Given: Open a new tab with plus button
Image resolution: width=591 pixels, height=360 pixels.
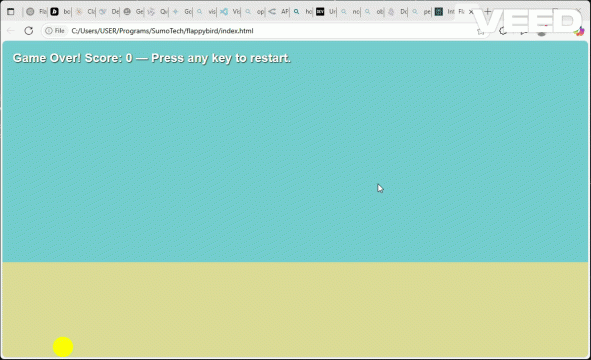Looking at the screenshot, I should [x=487, y=12].
